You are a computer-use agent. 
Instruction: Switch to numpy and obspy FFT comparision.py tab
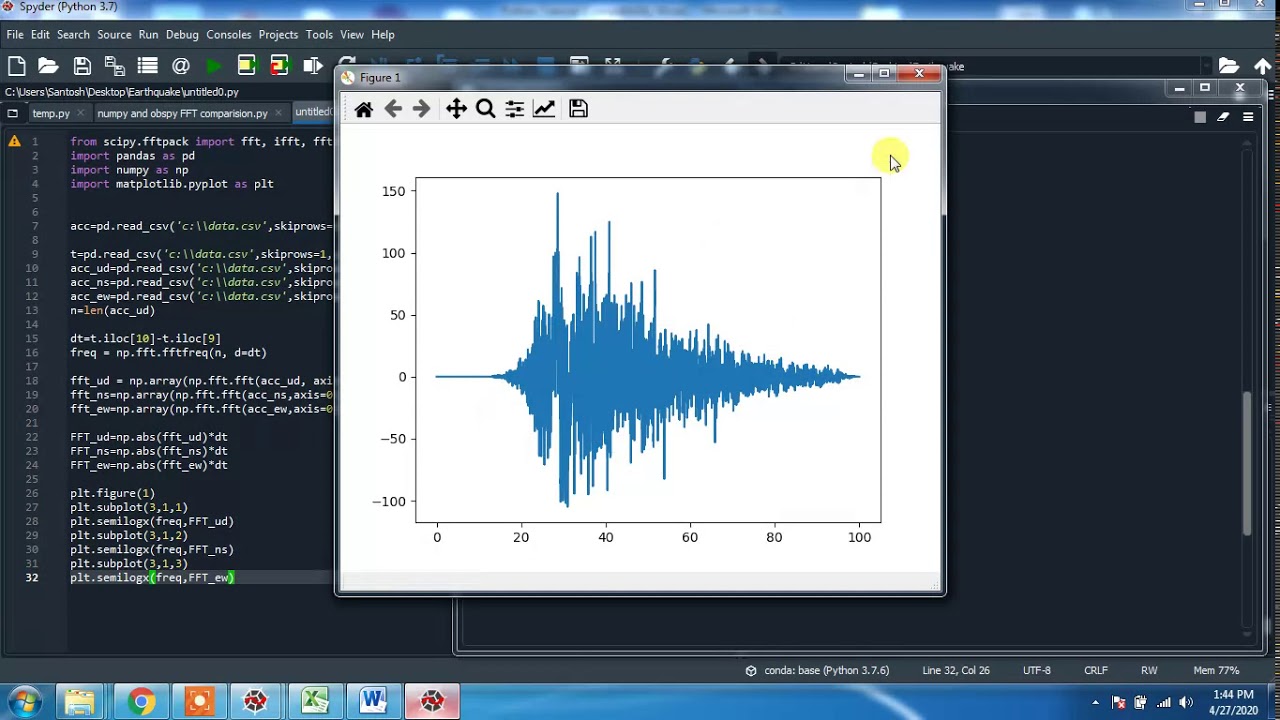point(182,113)
